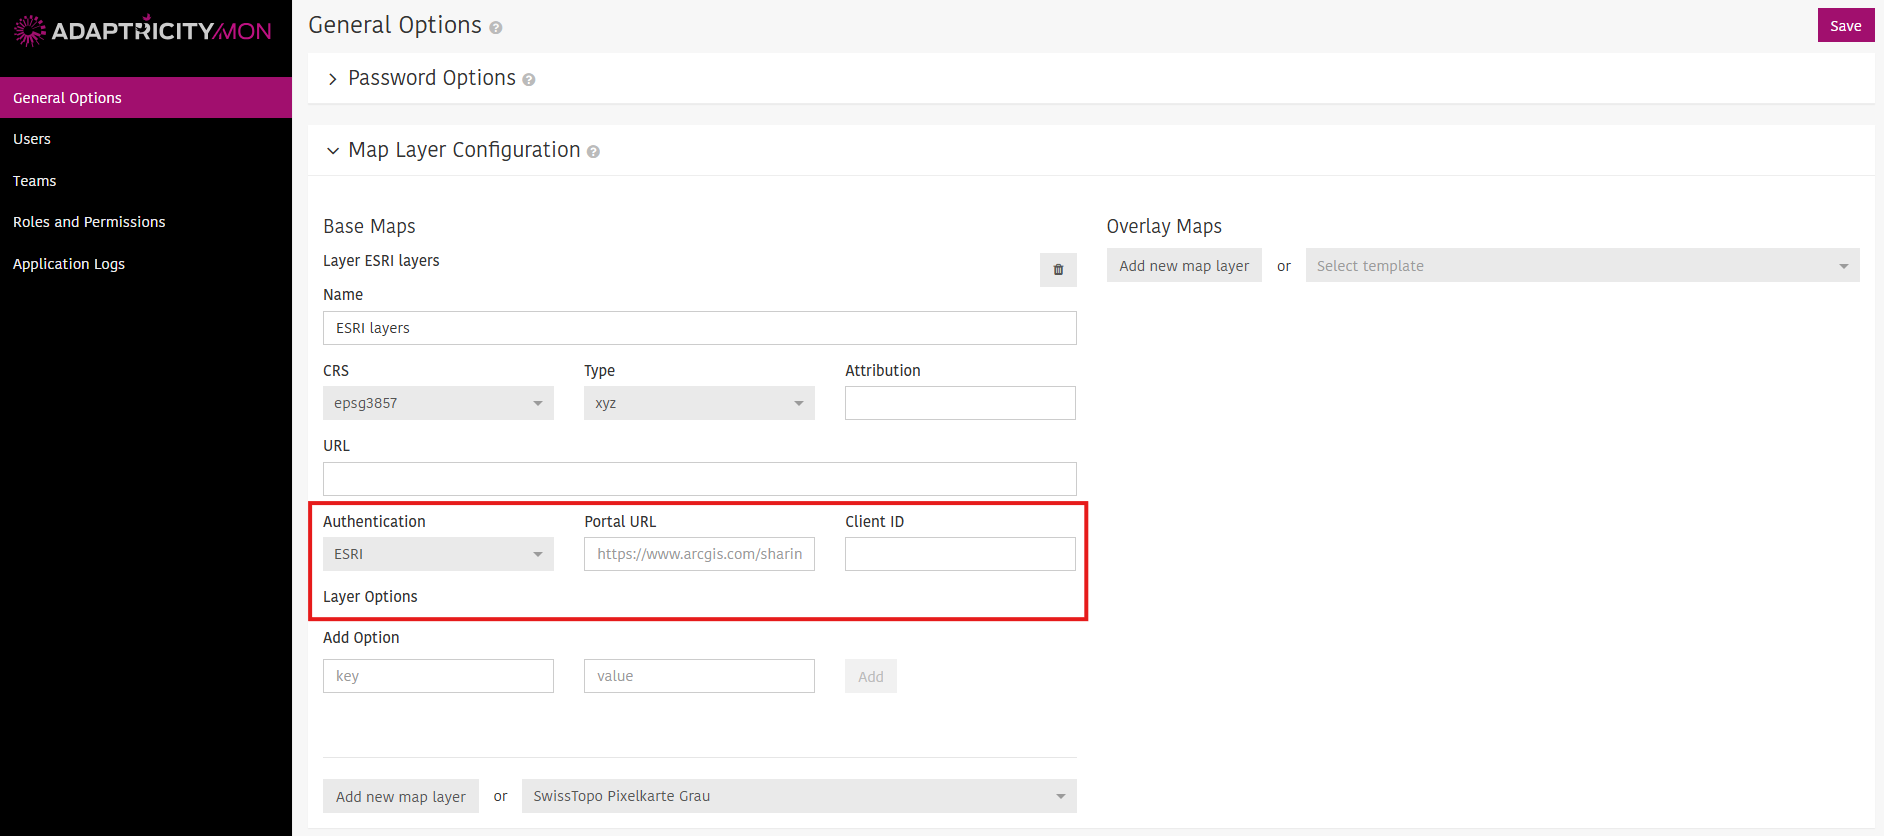Click the Adaptricity MON logo
This screenshot has height=836, width=1884.
143,31
